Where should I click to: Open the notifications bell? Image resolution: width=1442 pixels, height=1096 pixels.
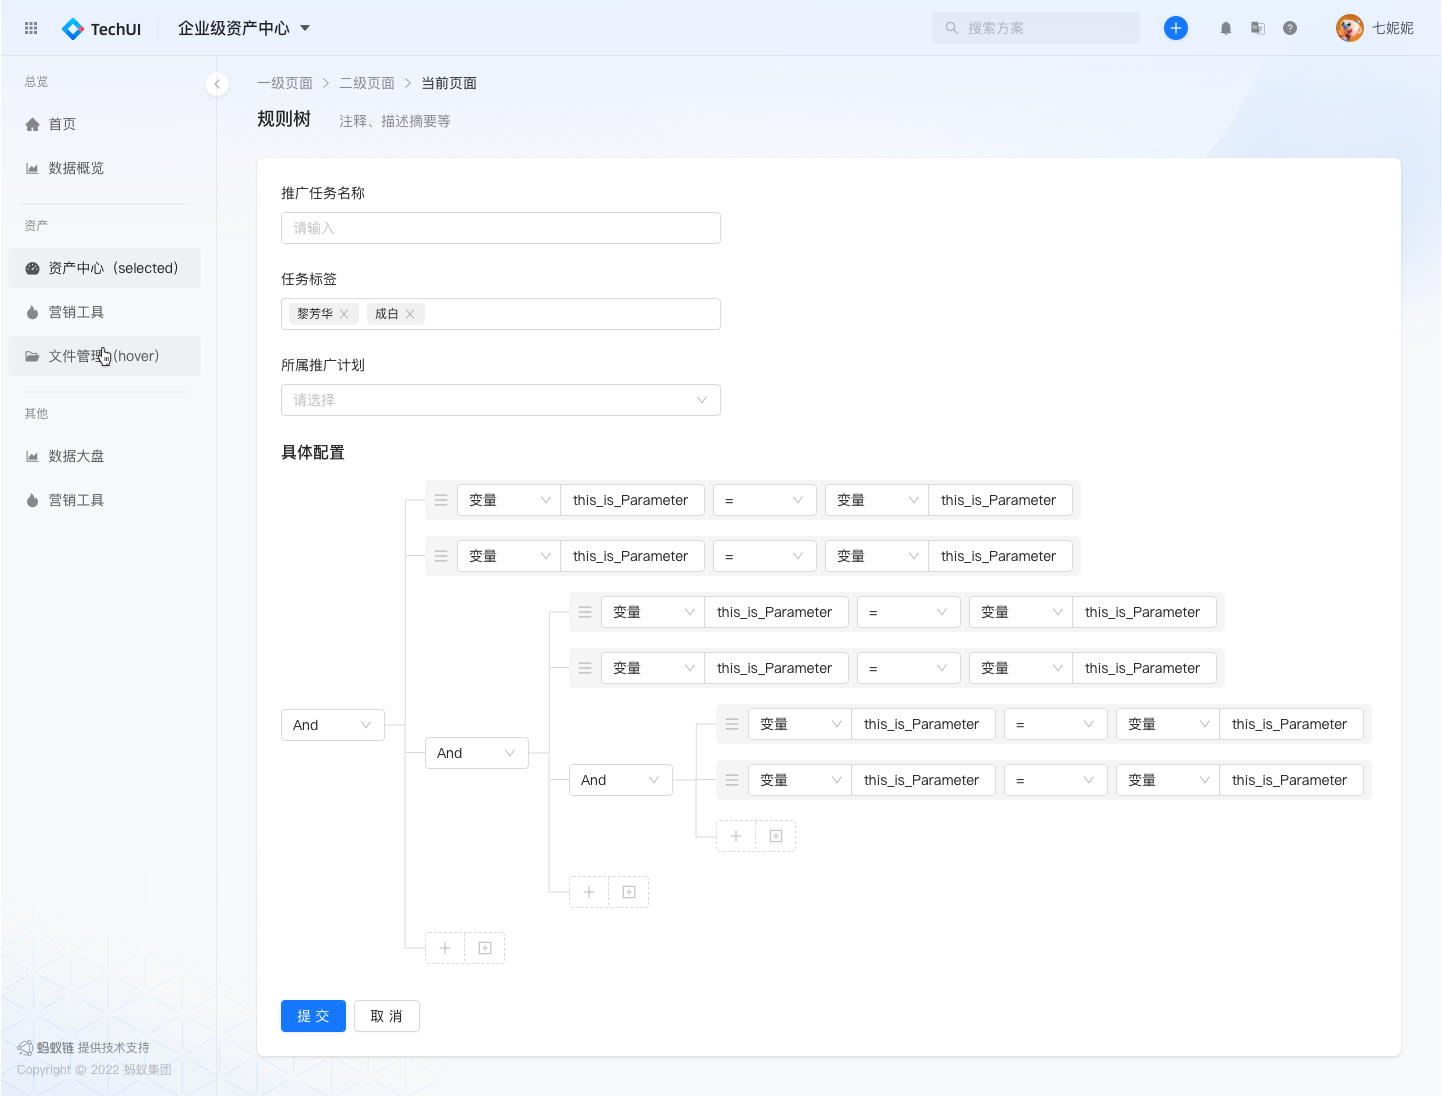[x=1226, y=28]
